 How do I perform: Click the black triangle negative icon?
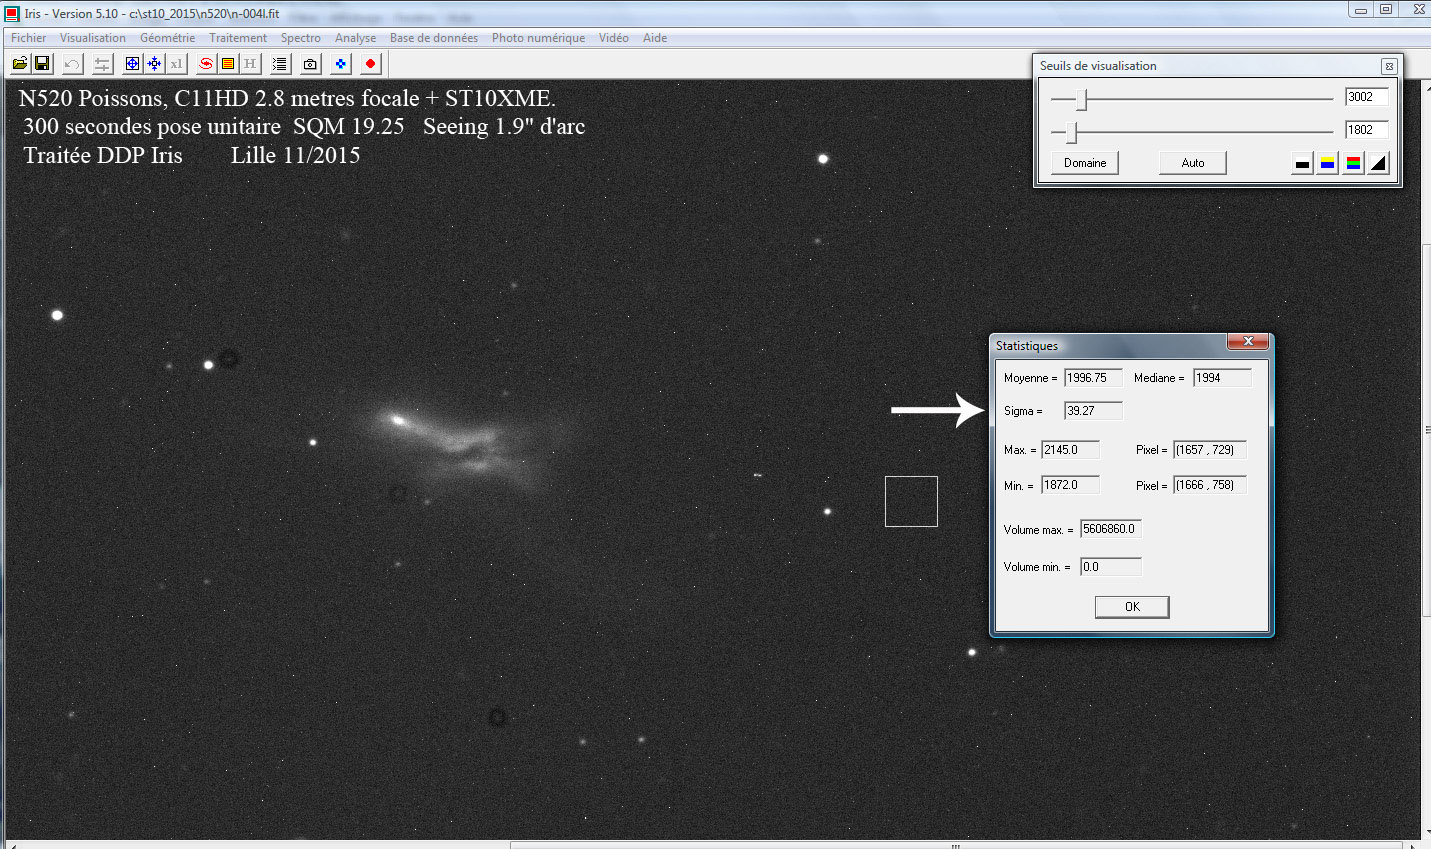point(1379,163)
